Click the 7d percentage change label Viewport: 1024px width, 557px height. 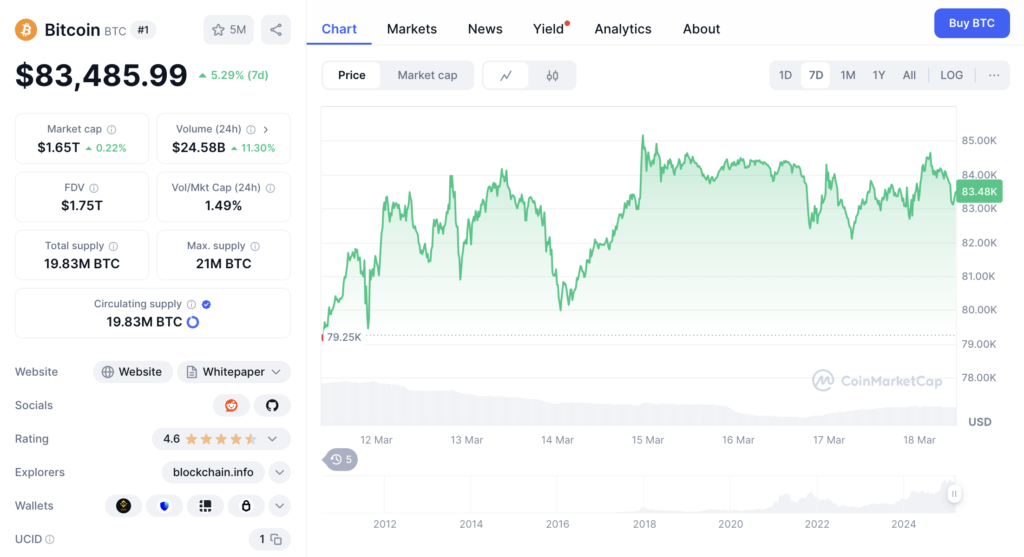click(x=234, y=75)
